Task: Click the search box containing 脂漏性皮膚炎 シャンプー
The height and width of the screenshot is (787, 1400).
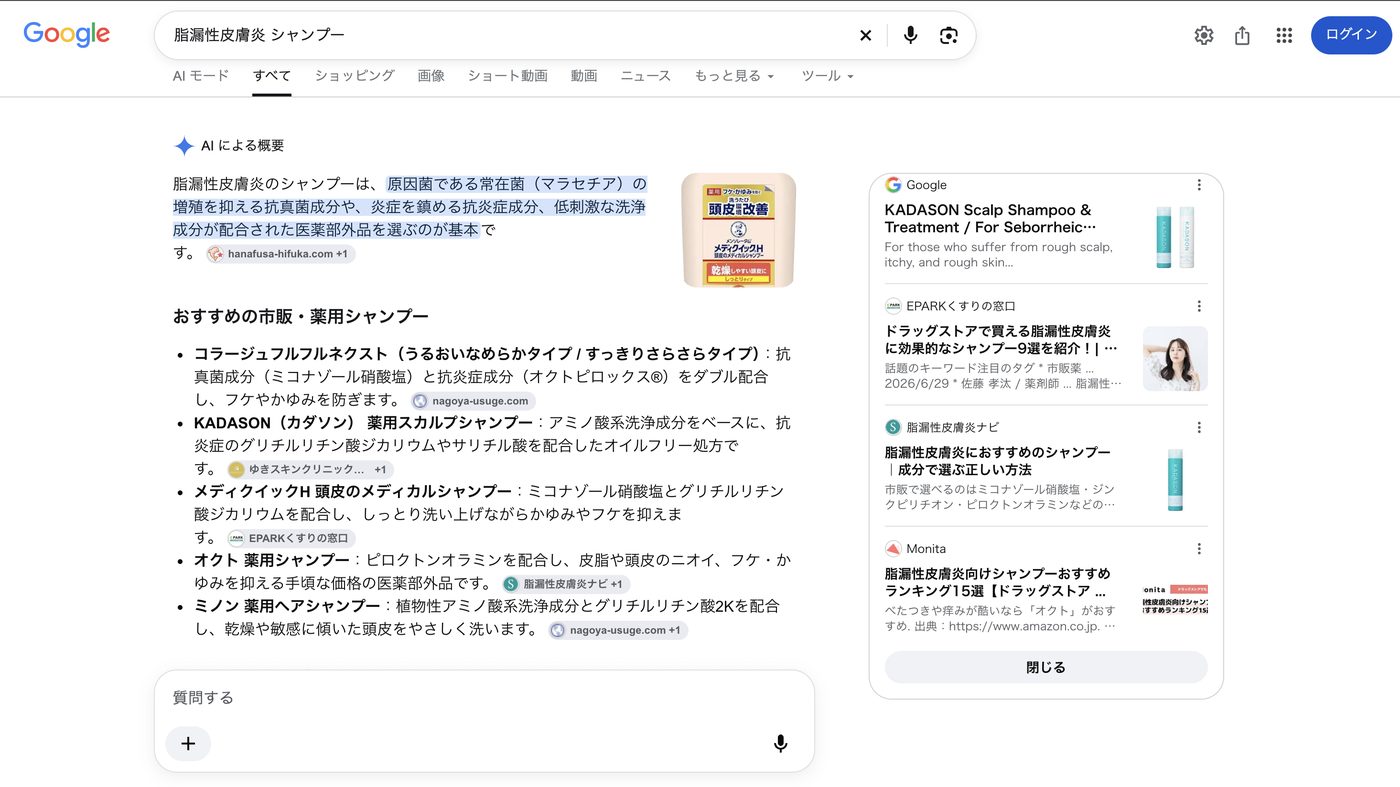Action: 510,35
